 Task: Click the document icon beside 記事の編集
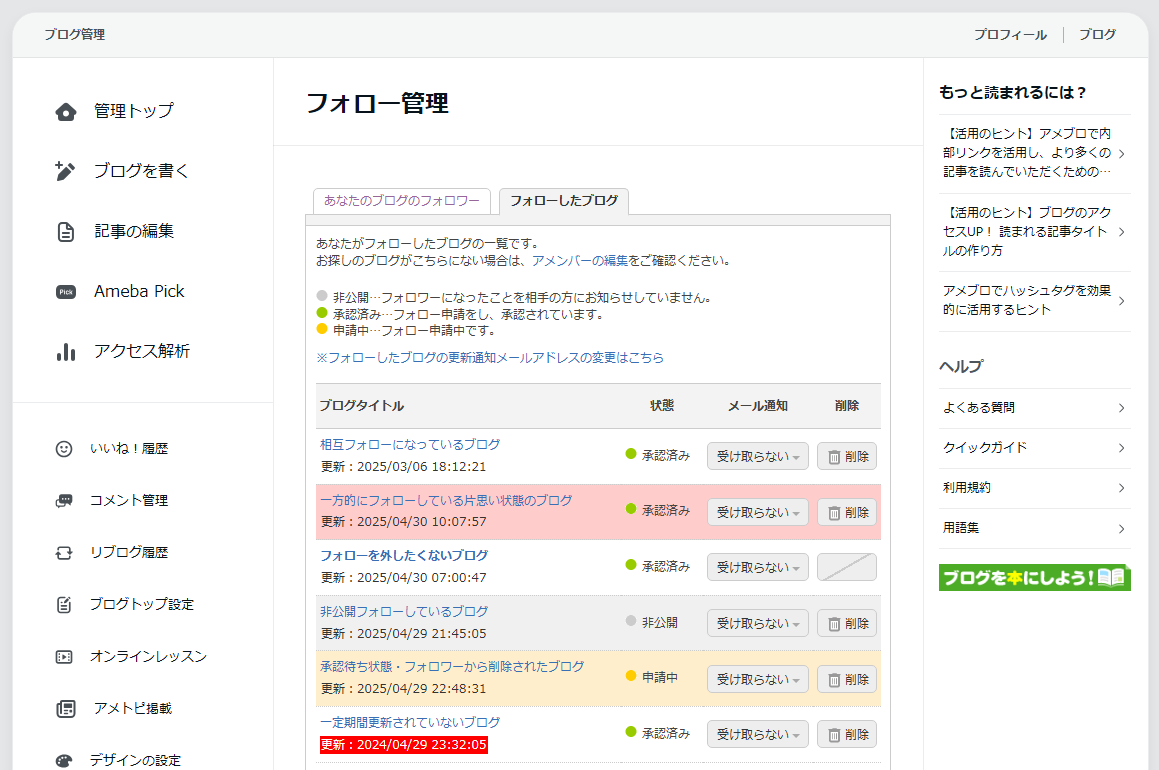[x=66, y=231]
